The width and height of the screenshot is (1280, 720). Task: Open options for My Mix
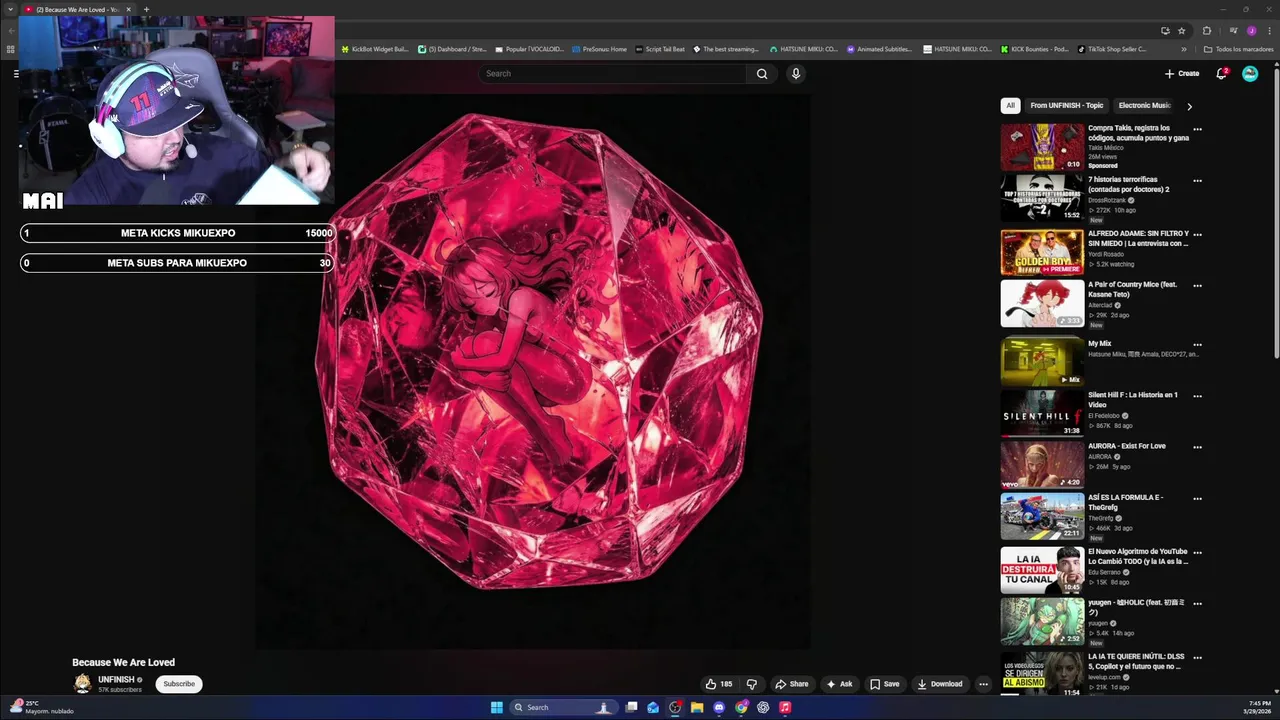click(1197, 345)
